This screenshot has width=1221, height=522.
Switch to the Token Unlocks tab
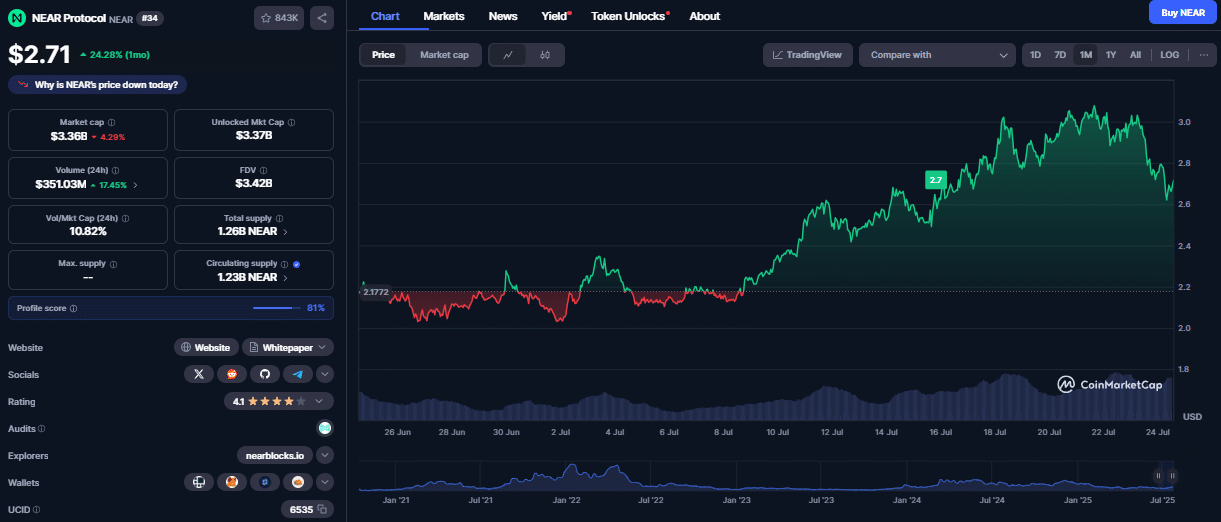pyautogui.click(x=629, y=16)
